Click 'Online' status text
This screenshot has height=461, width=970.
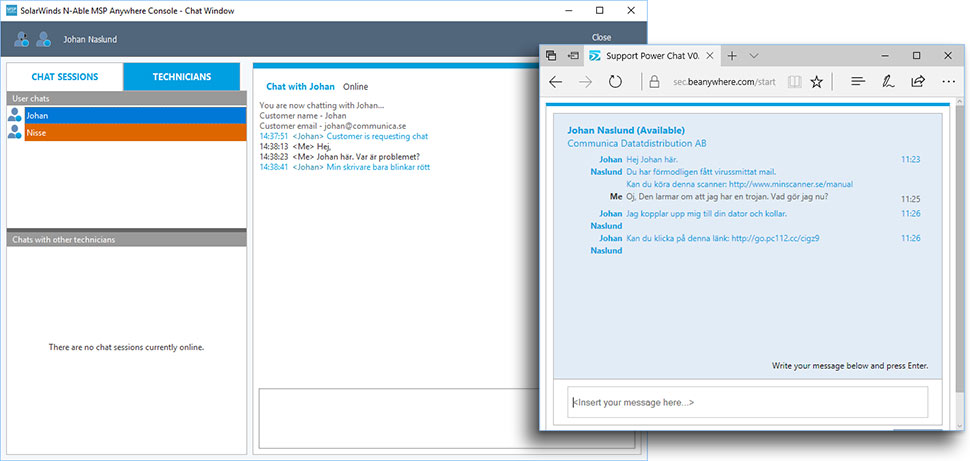tap(355, 87)
